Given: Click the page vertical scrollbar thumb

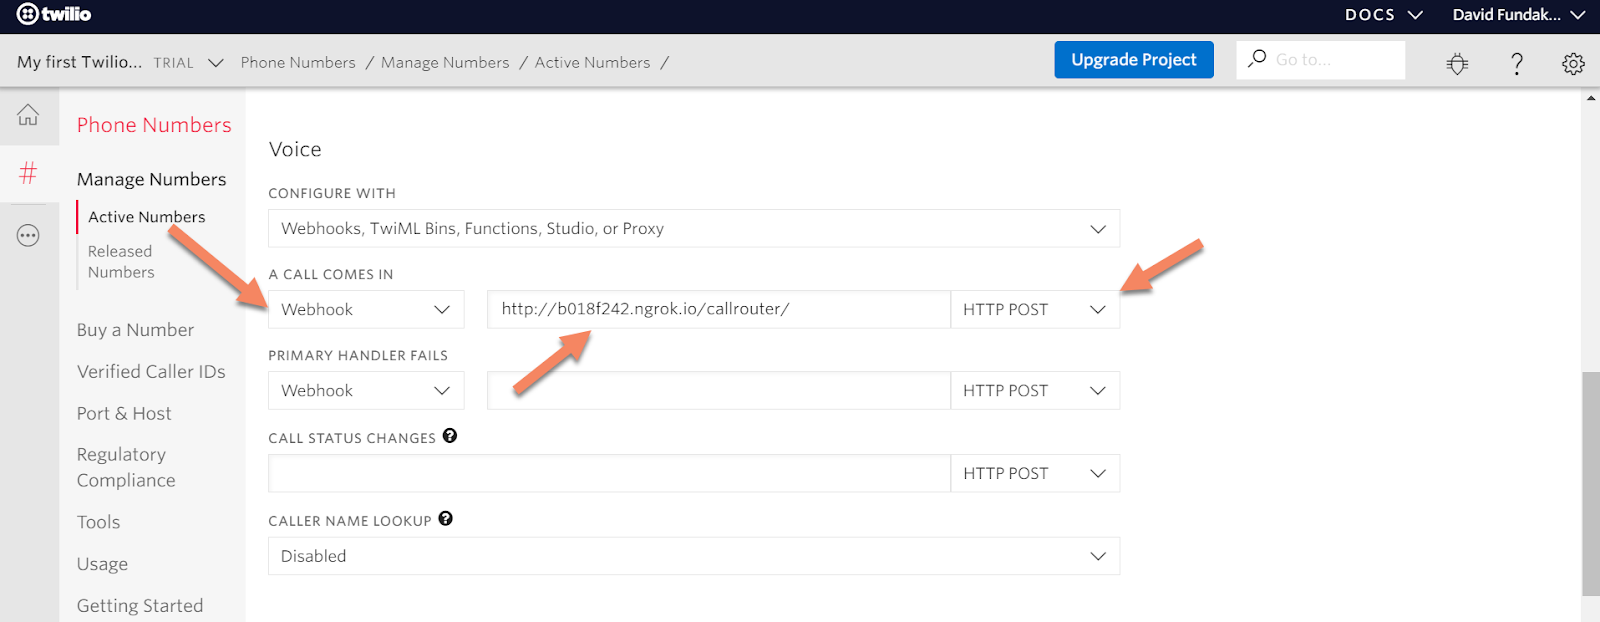Looking at the screenshot, I should tap(1590, 484).
